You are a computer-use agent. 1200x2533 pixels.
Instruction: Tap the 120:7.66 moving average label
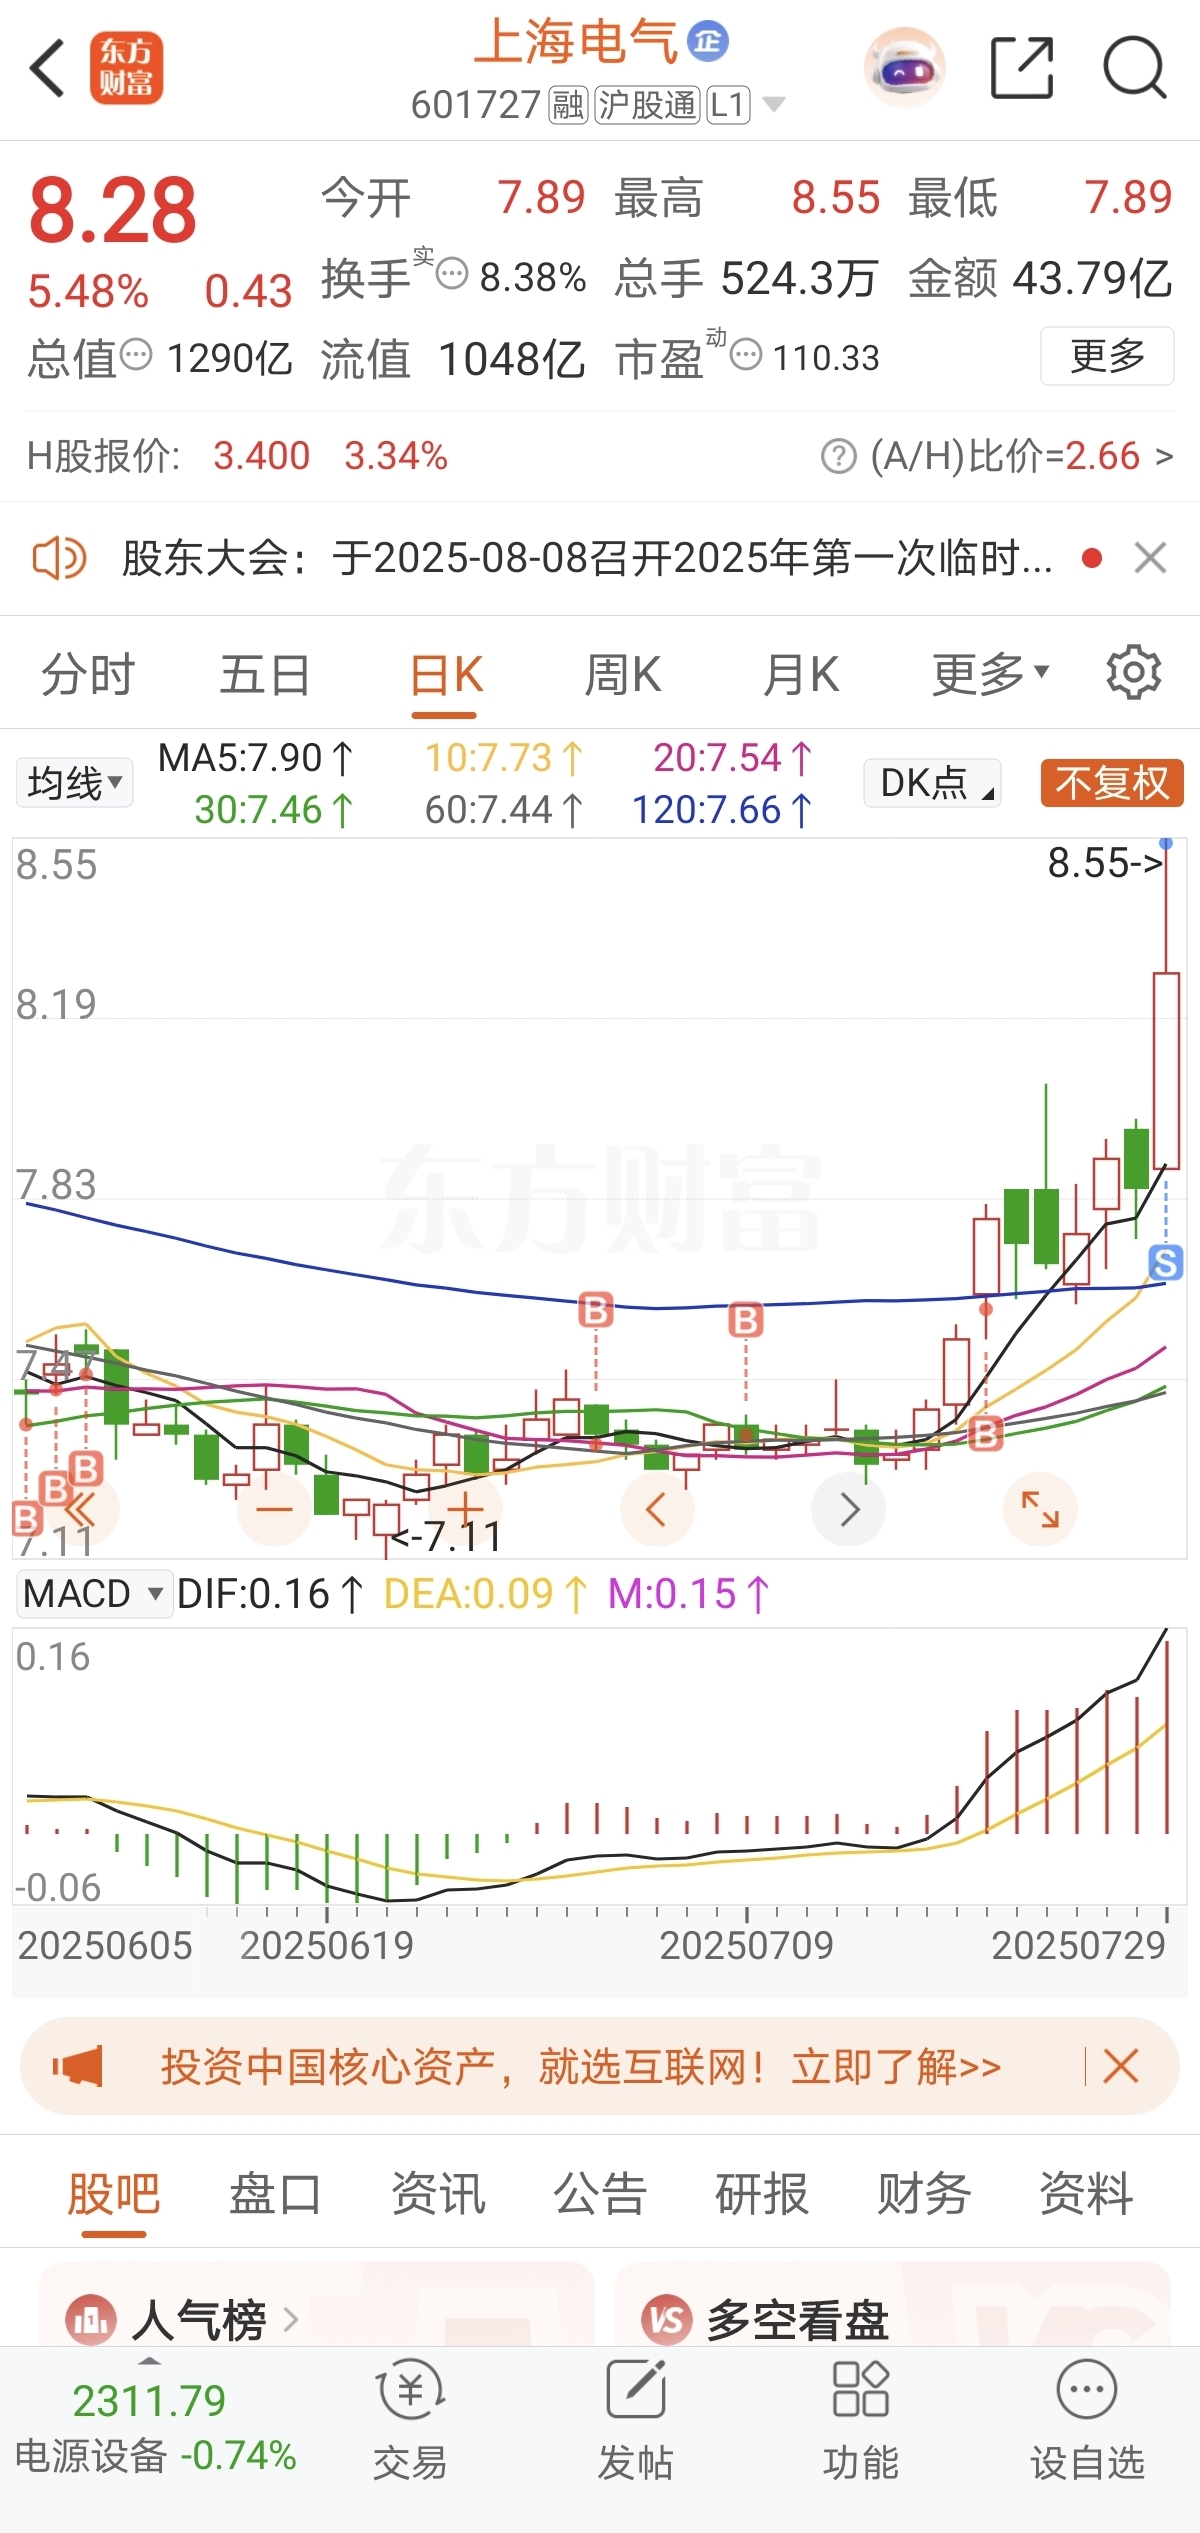coord(723,810)
